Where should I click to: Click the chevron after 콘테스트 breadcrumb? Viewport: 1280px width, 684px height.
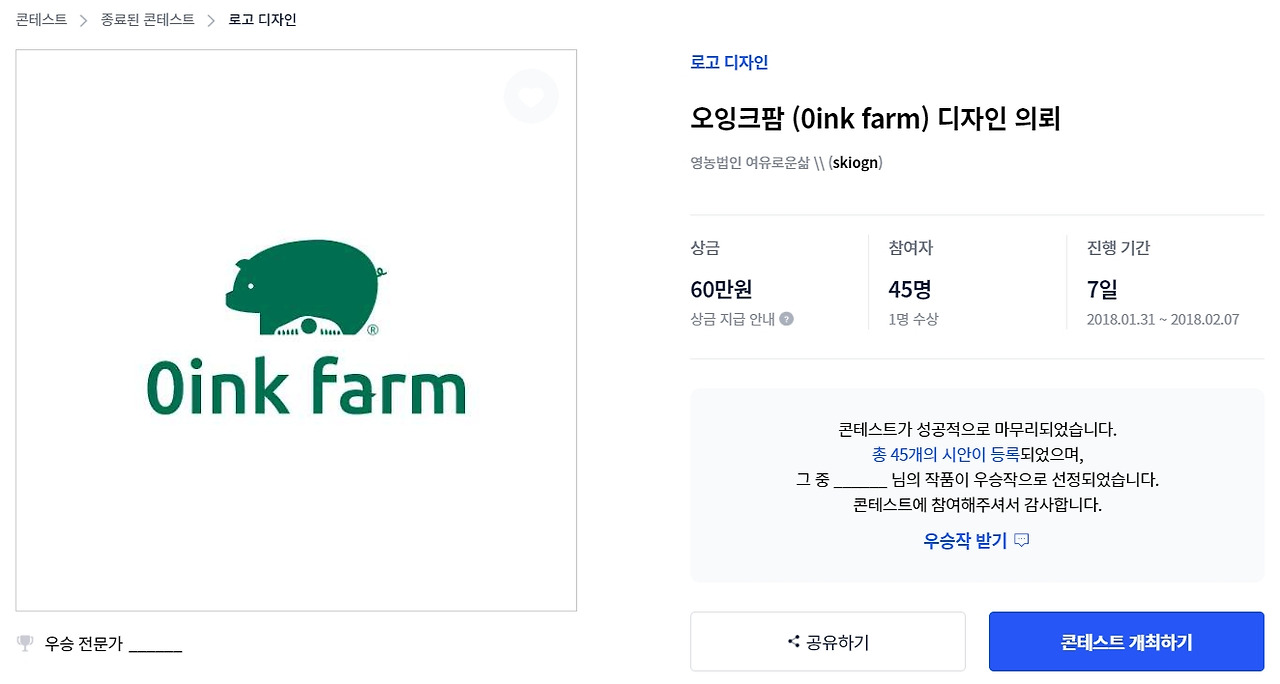coord(84,20)
